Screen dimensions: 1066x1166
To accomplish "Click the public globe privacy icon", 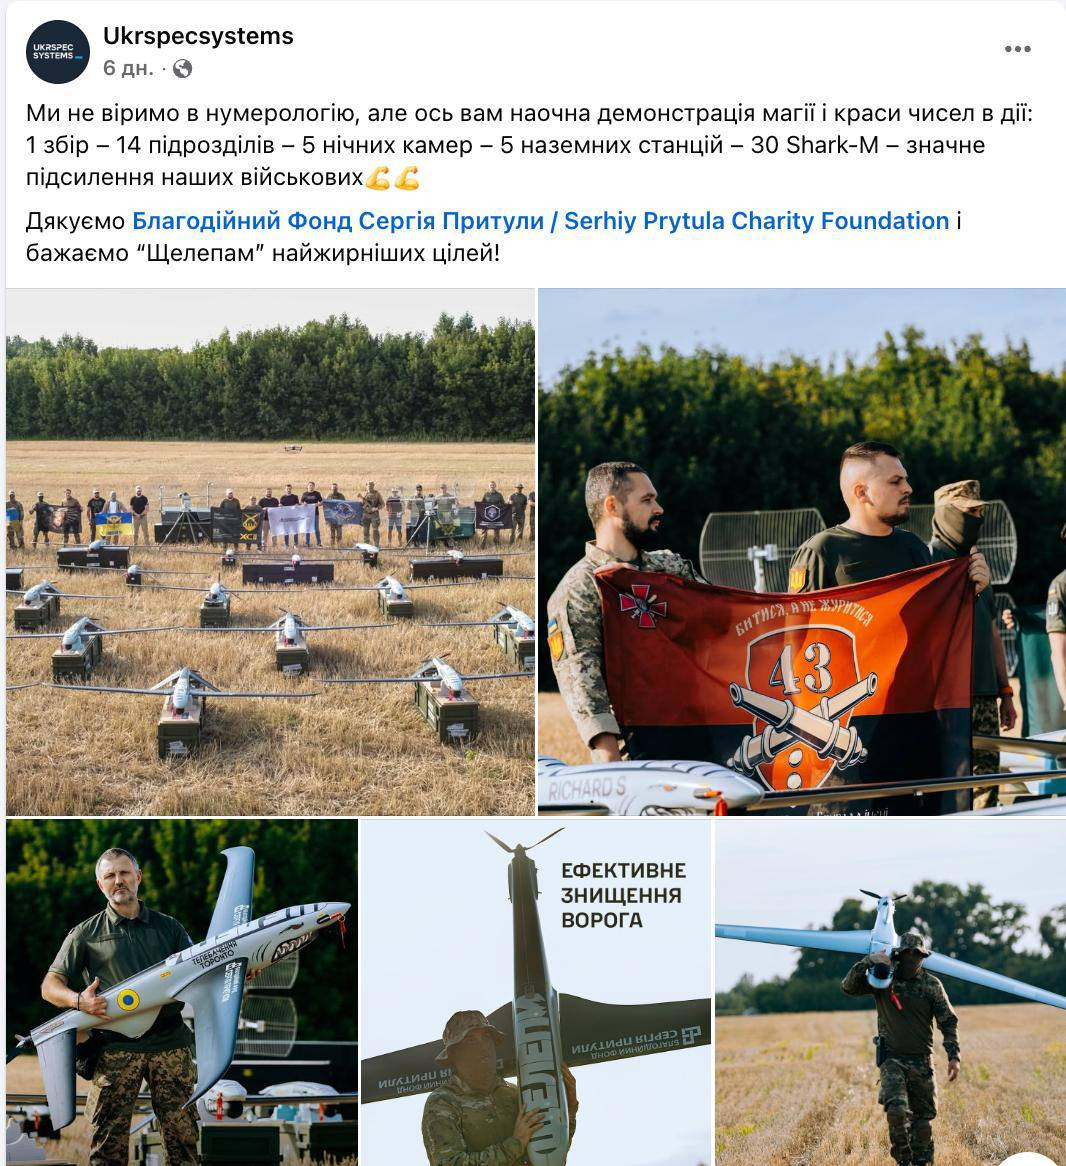I will tap(183, 69).
